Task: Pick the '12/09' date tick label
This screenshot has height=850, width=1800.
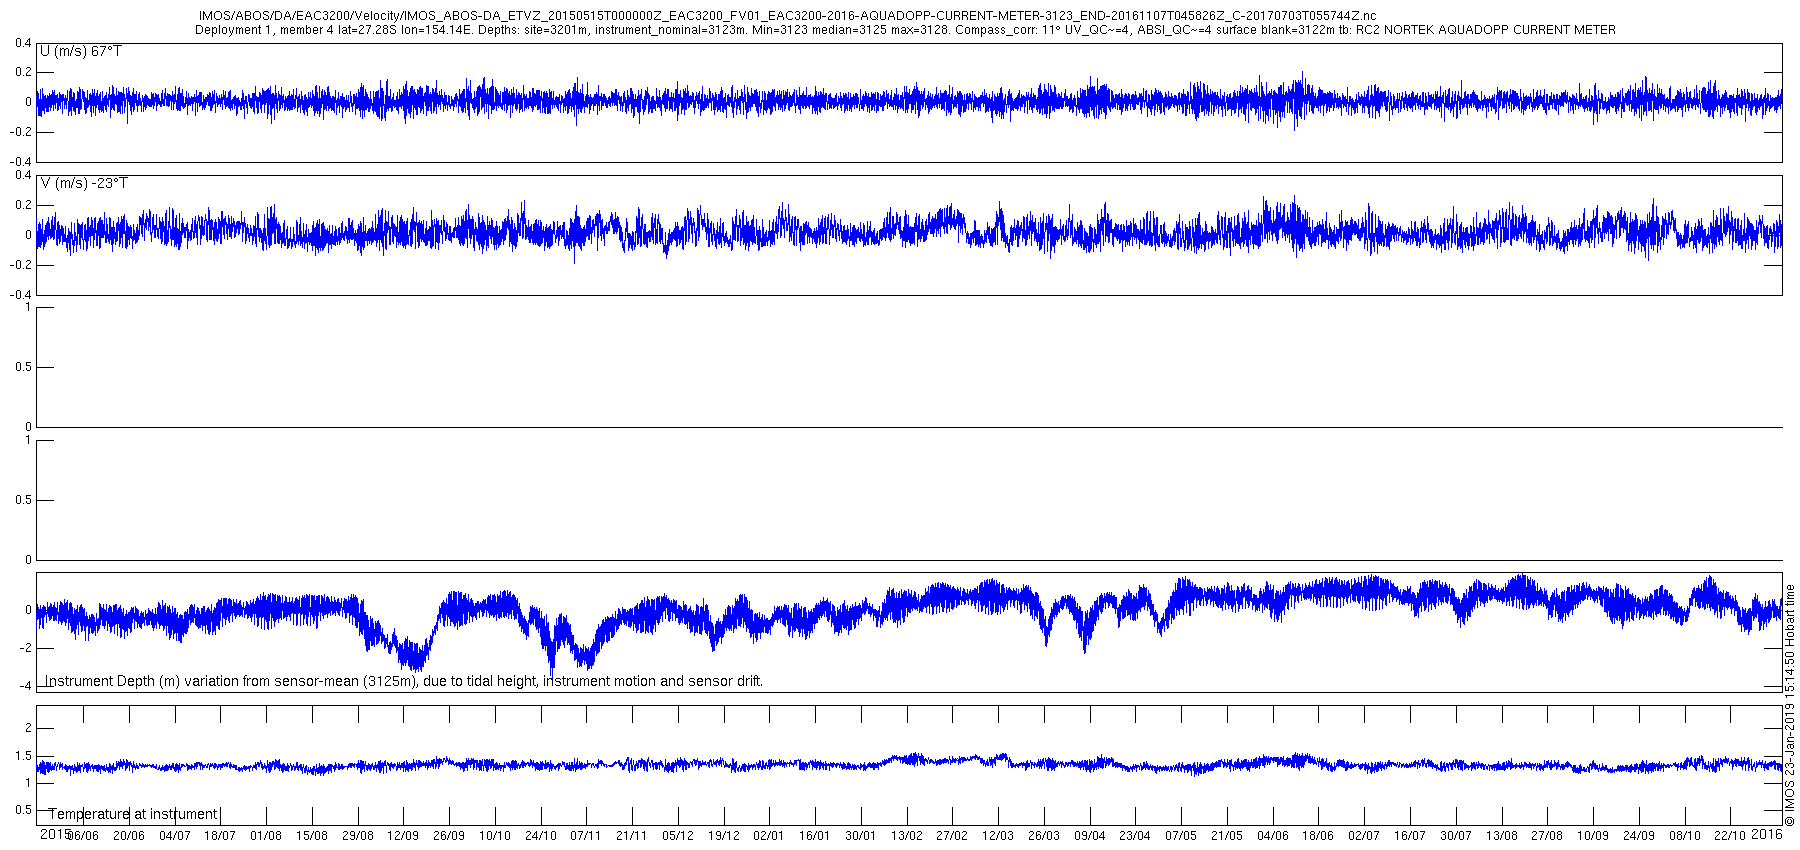Action: pos(403,836)
